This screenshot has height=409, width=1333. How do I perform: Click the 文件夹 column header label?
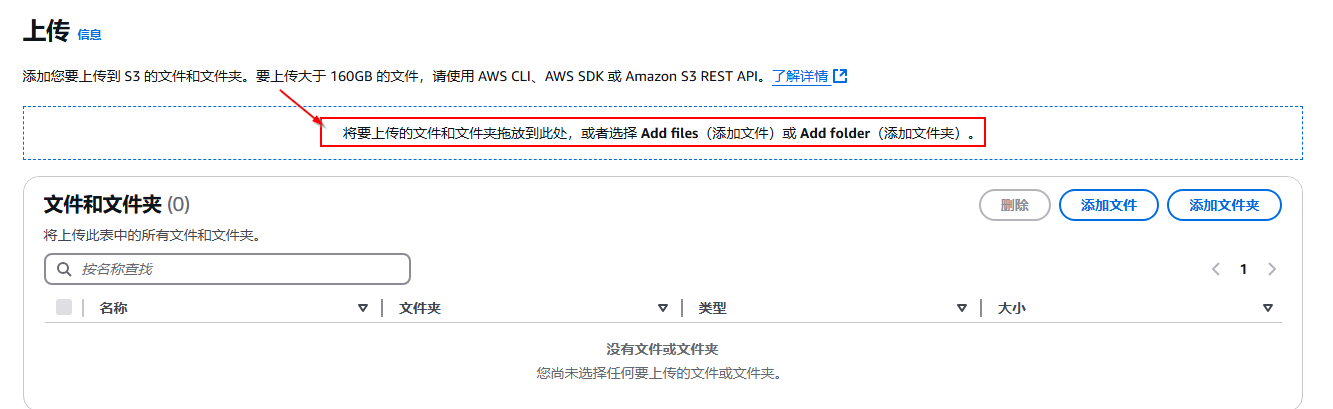pyautogui.click(x=420, y=308)
